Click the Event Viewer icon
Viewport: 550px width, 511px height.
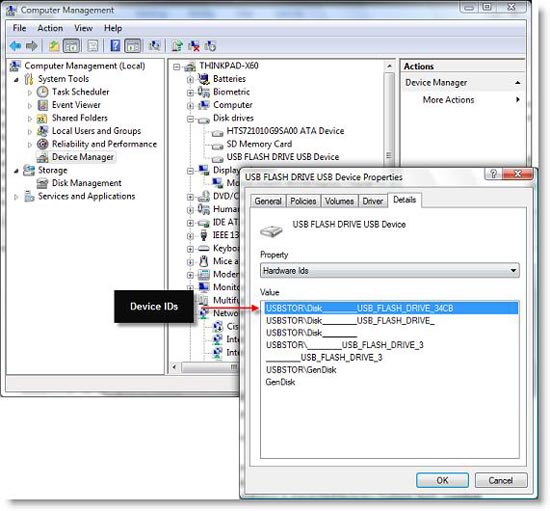tap(42, 105)
